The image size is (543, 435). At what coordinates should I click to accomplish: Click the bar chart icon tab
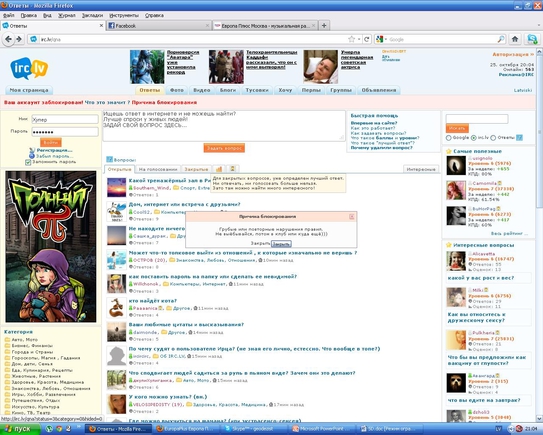(219, 169)
